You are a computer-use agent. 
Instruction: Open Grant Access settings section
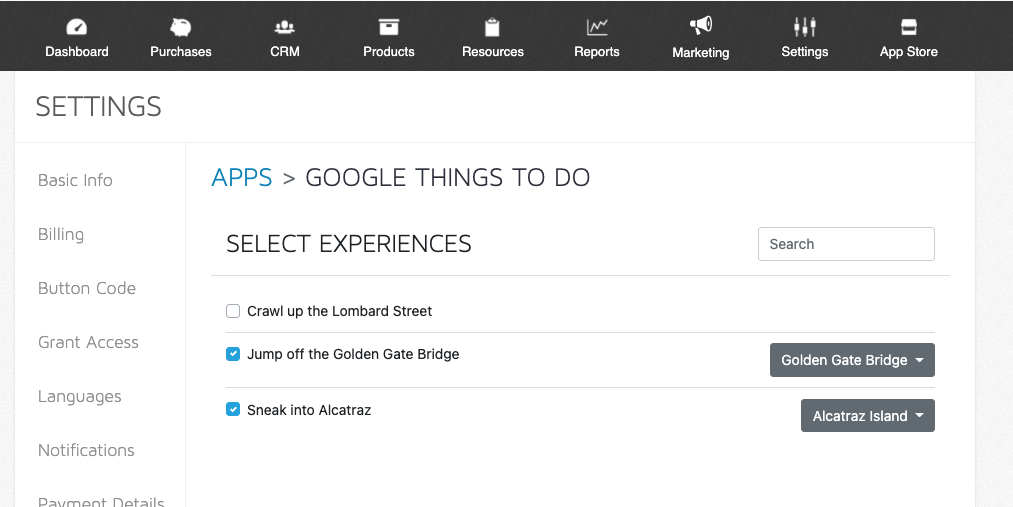88,342
